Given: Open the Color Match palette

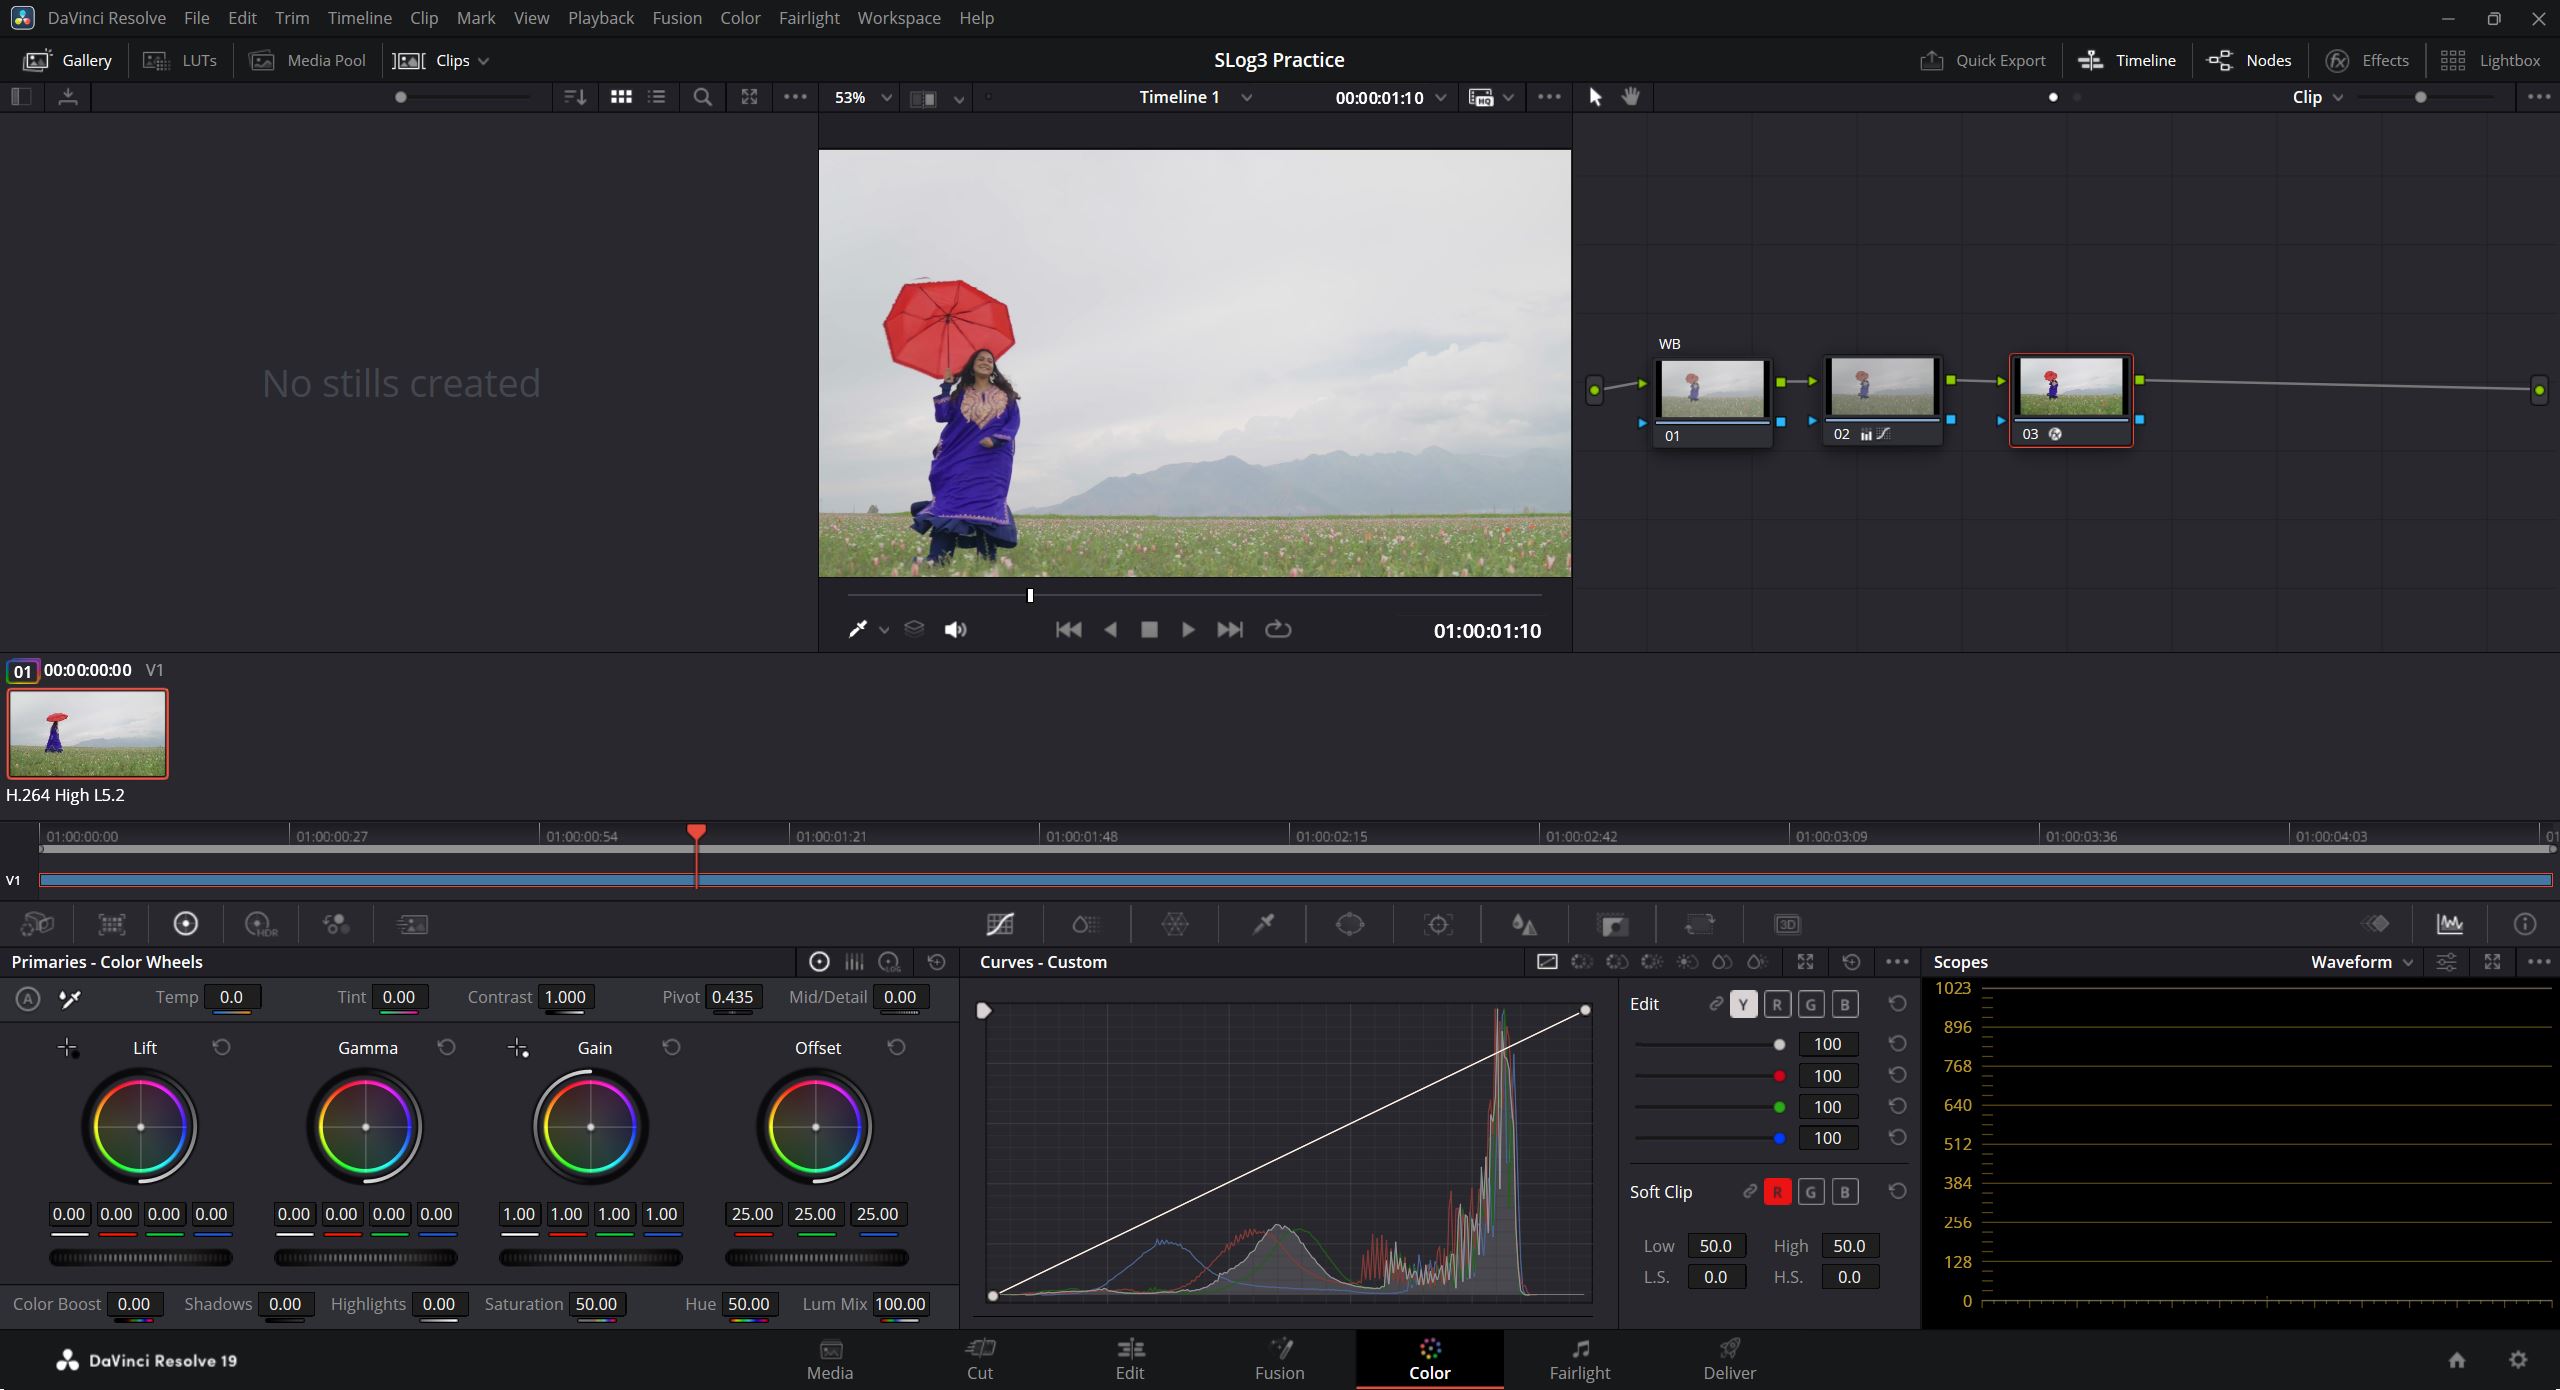Looking at the screenshot, I should (x=111, y=924).
